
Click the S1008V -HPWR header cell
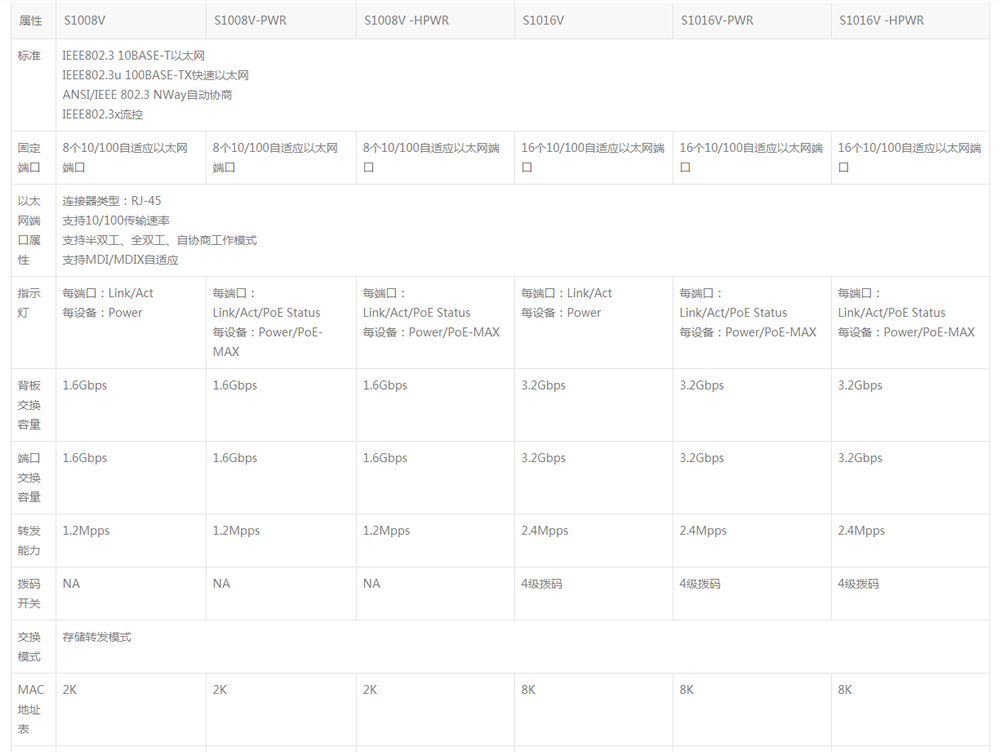pos(403,19)
